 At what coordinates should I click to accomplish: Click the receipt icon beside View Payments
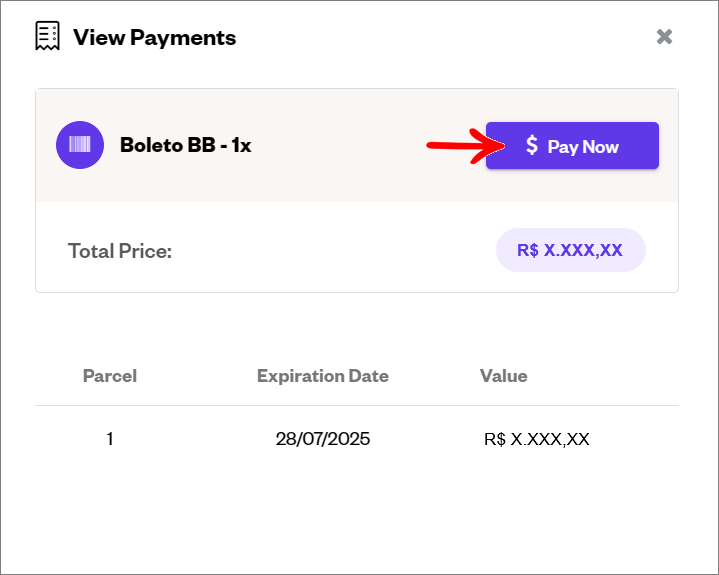47,37
